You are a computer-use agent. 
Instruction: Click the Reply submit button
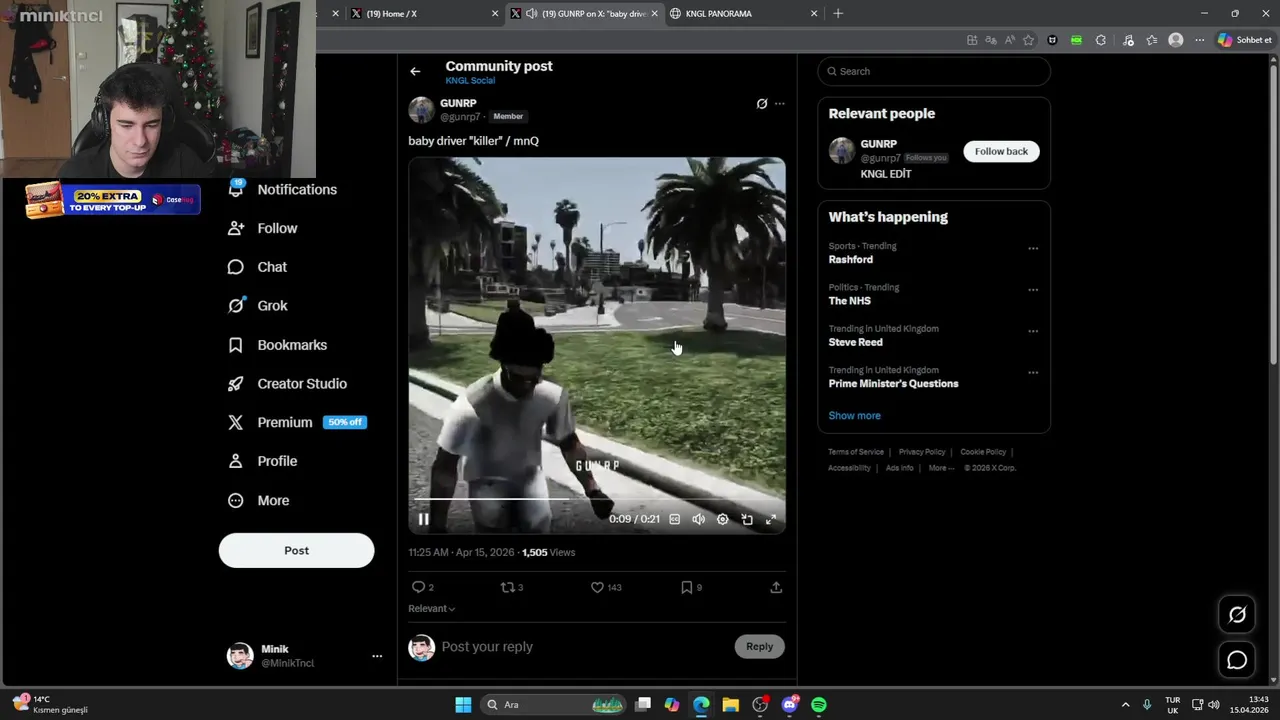[x=759, y=646]
